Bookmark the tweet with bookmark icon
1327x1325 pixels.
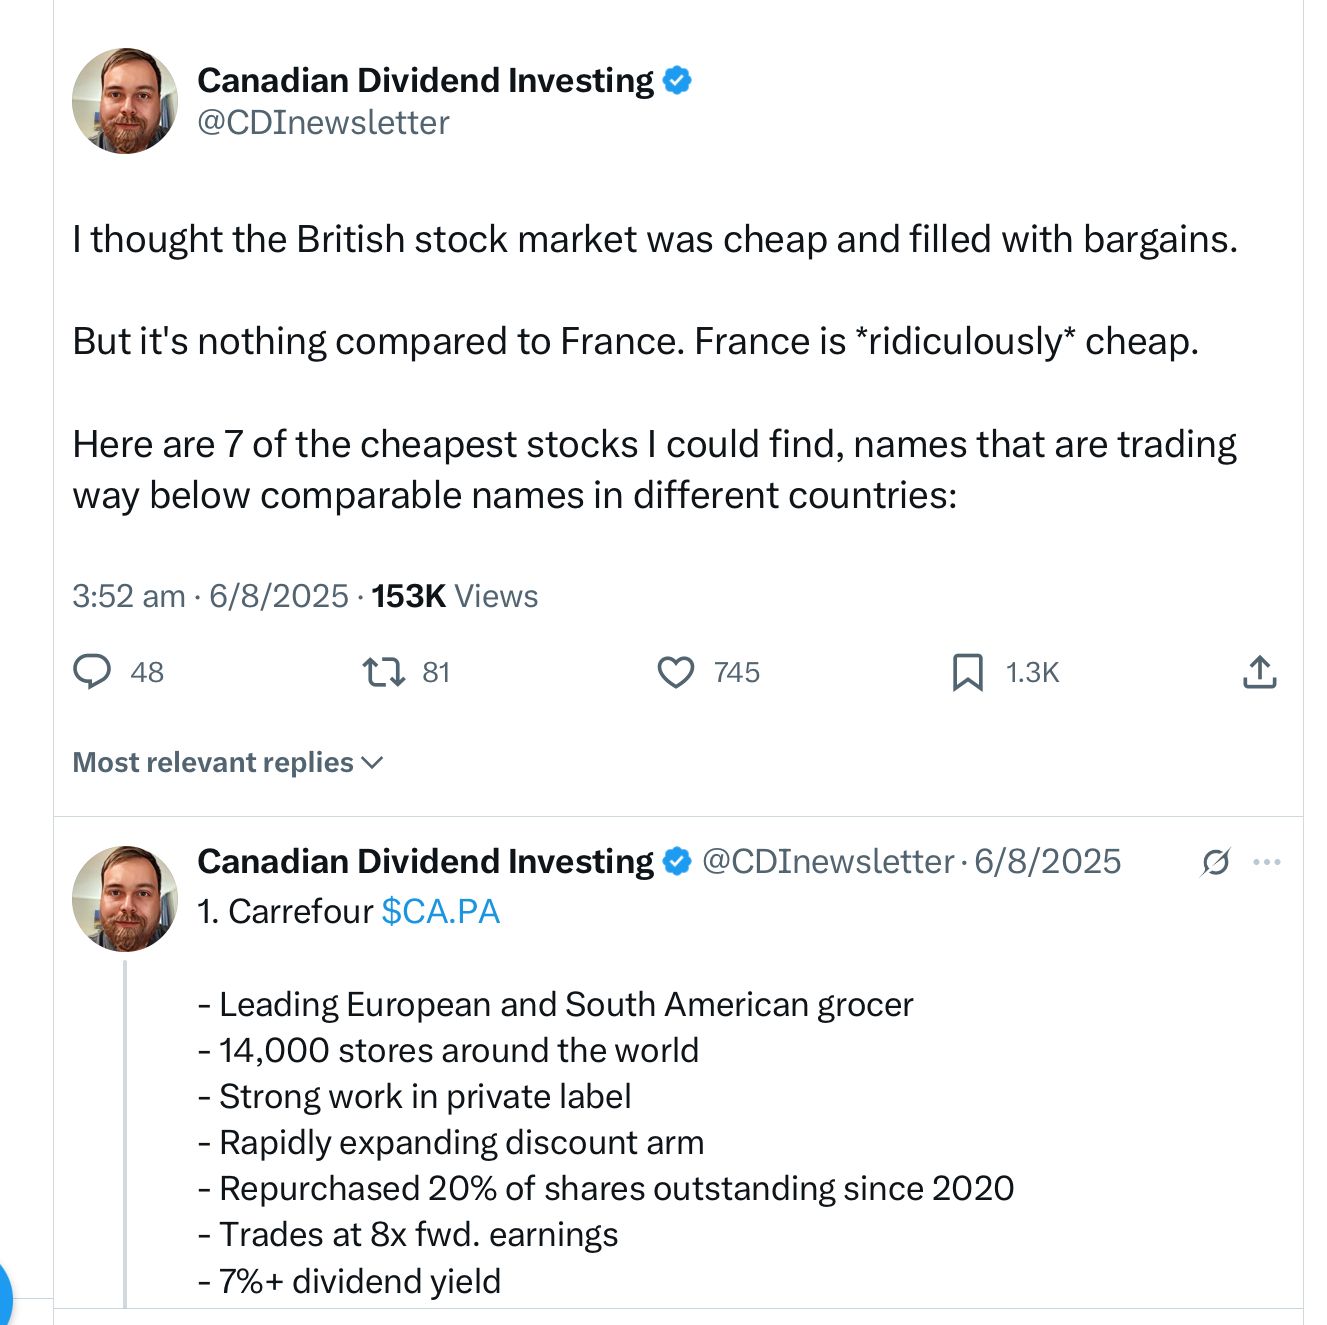coord(967,672)
